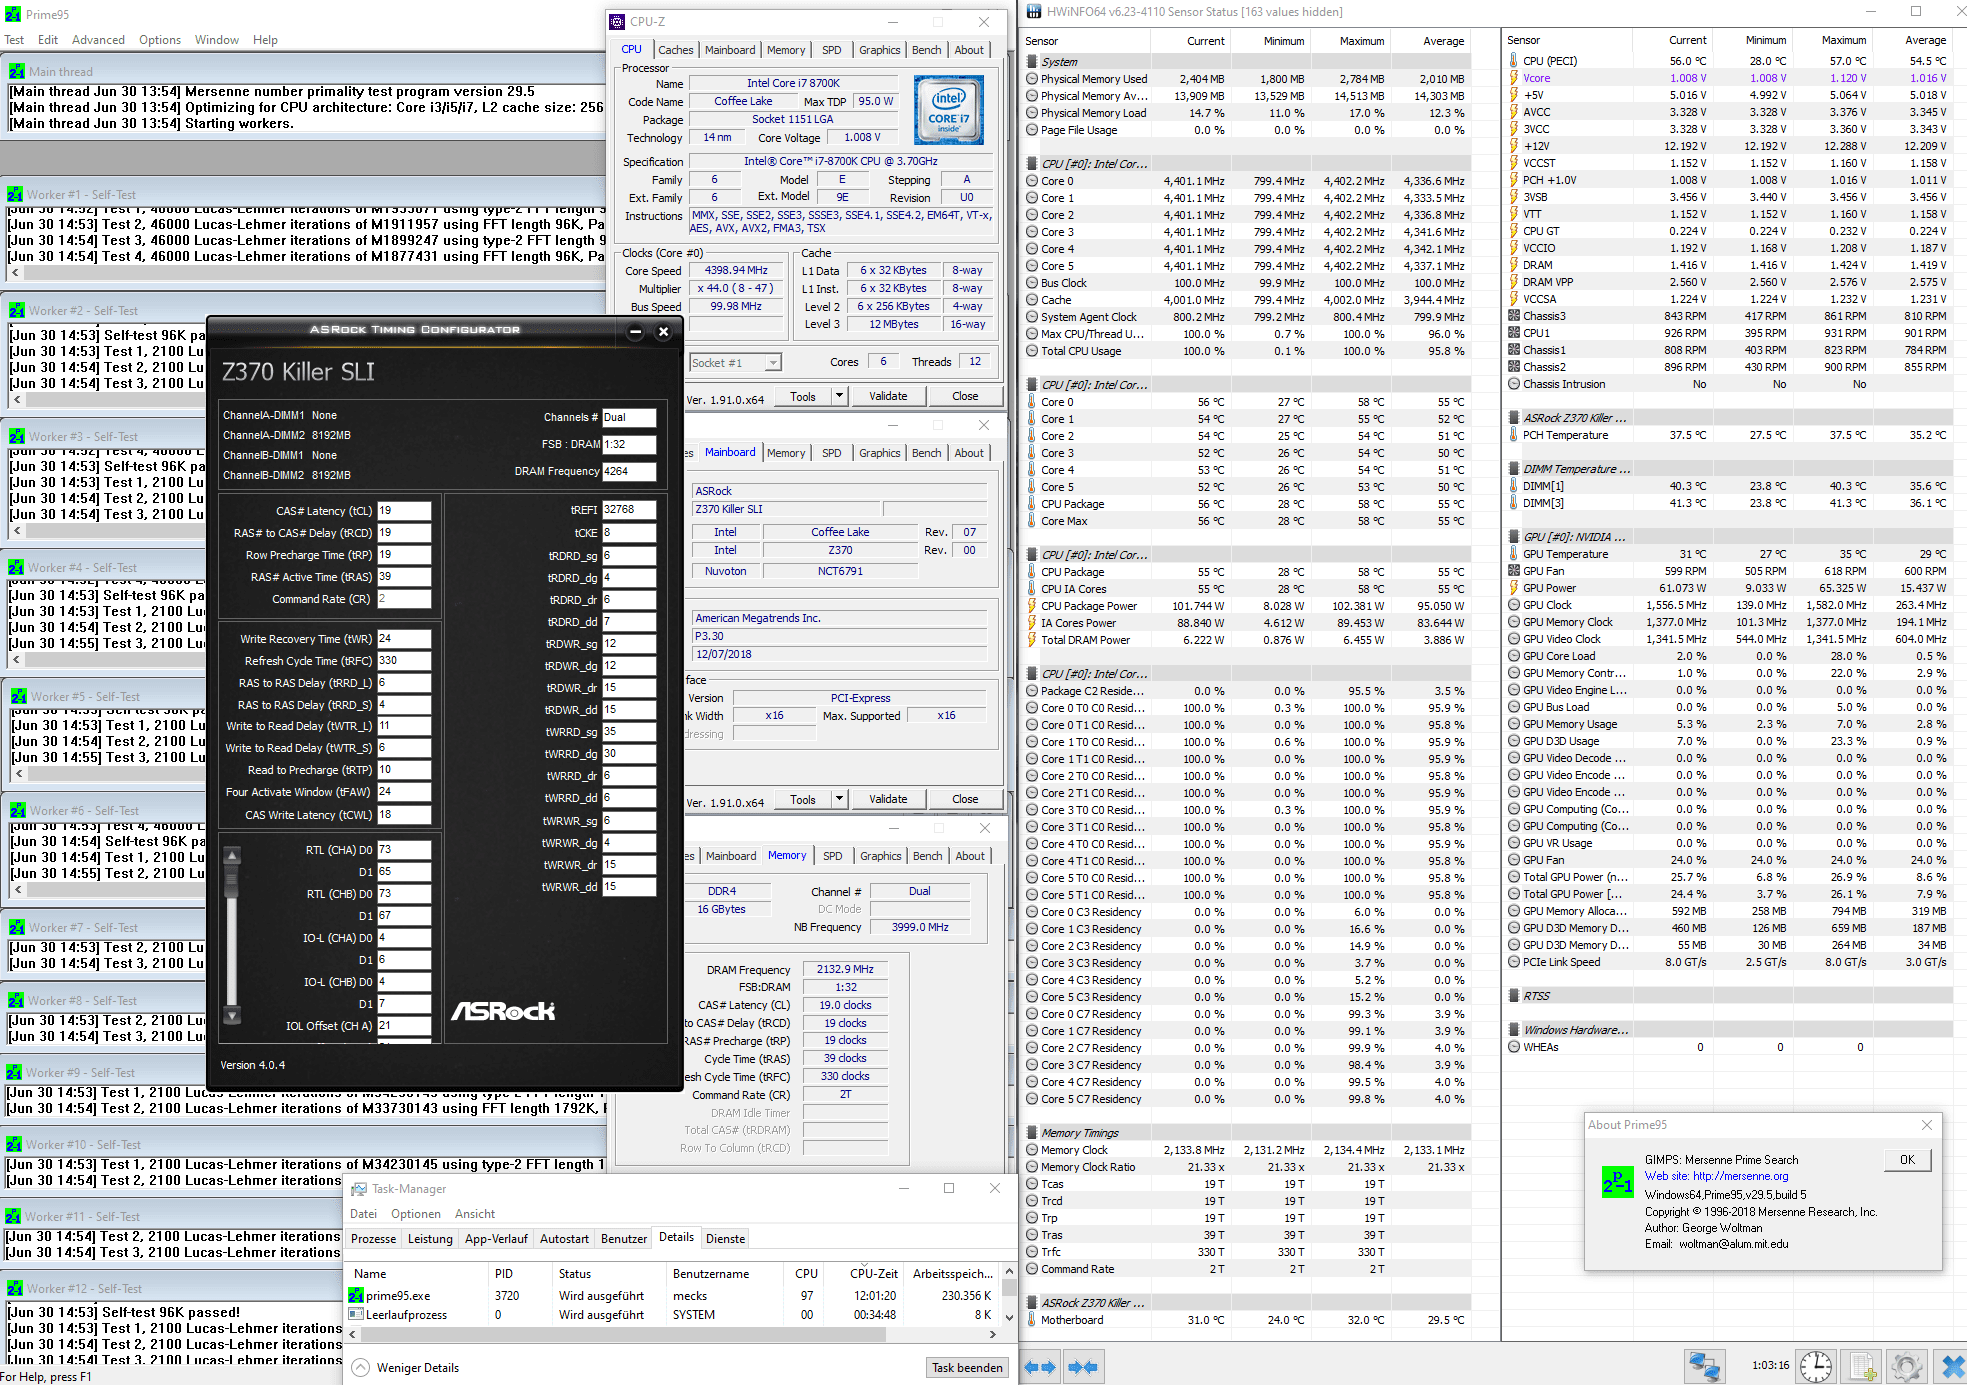This screenshot has height=1385, width=1967.
Task: Click Prime95 icon in About dialog
Action: tap(1617, 1182)
